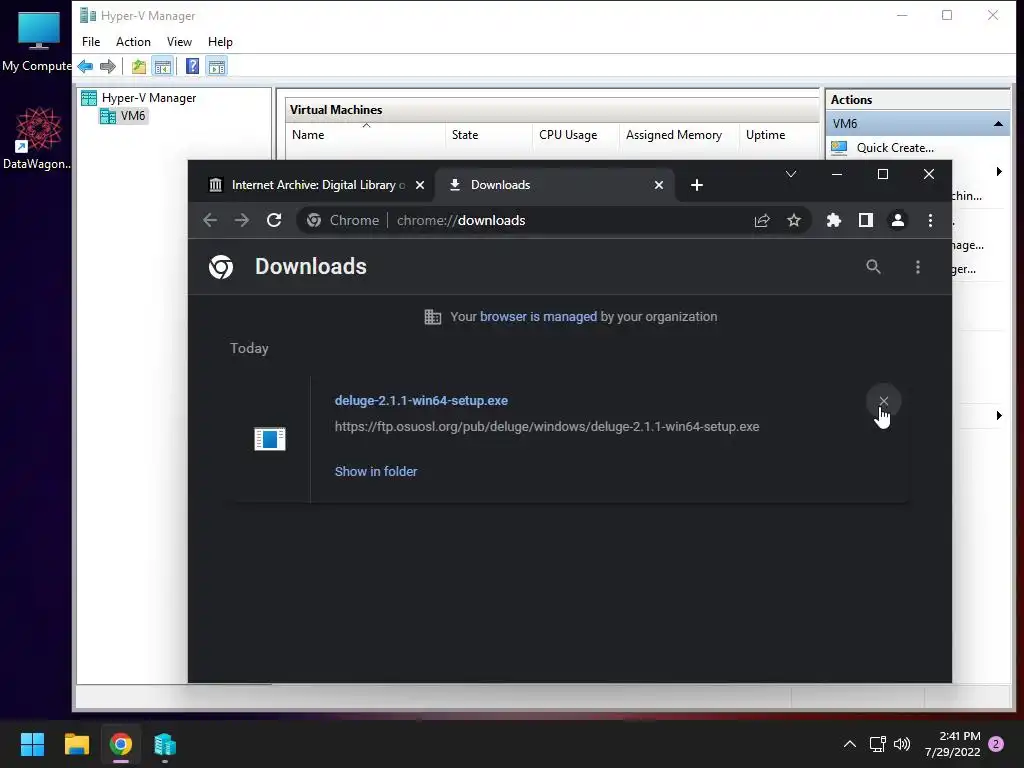
Task: Click Show in folder for deluge download
Action: pyautogui.click(x=376, y=472)
